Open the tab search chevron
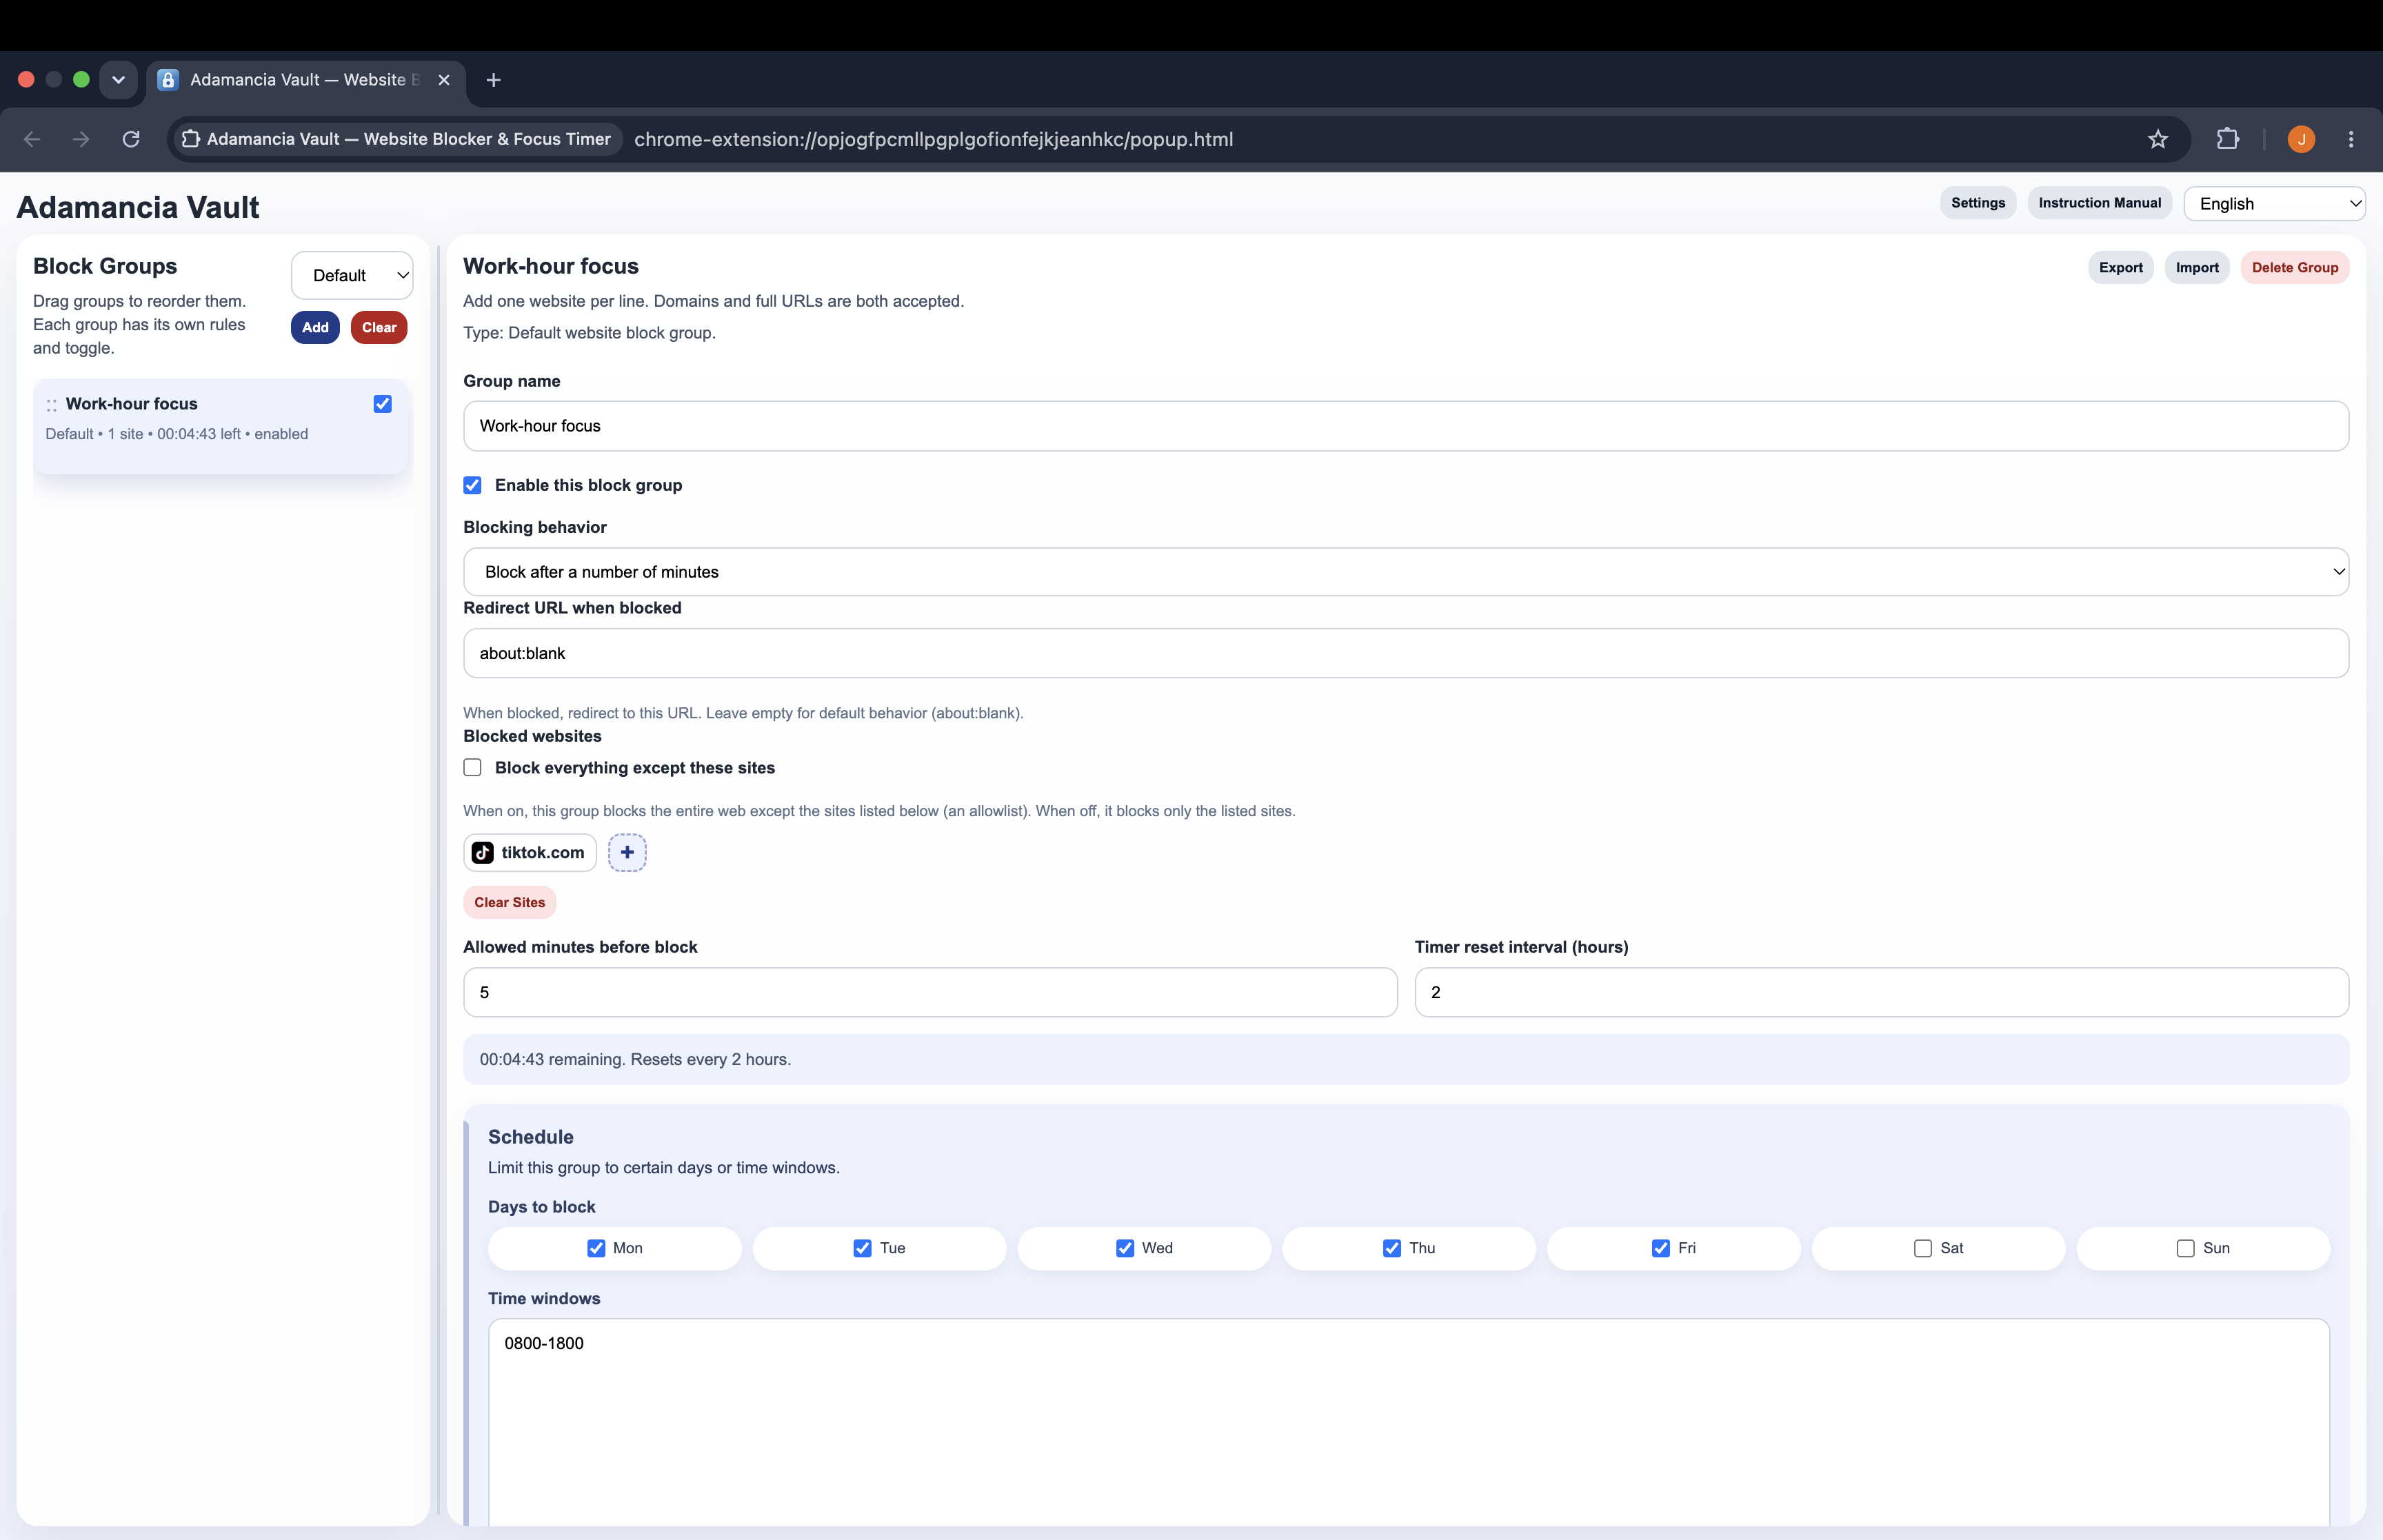The height and width of the screenshot is (1540, 2383). (x=118, y=79)
